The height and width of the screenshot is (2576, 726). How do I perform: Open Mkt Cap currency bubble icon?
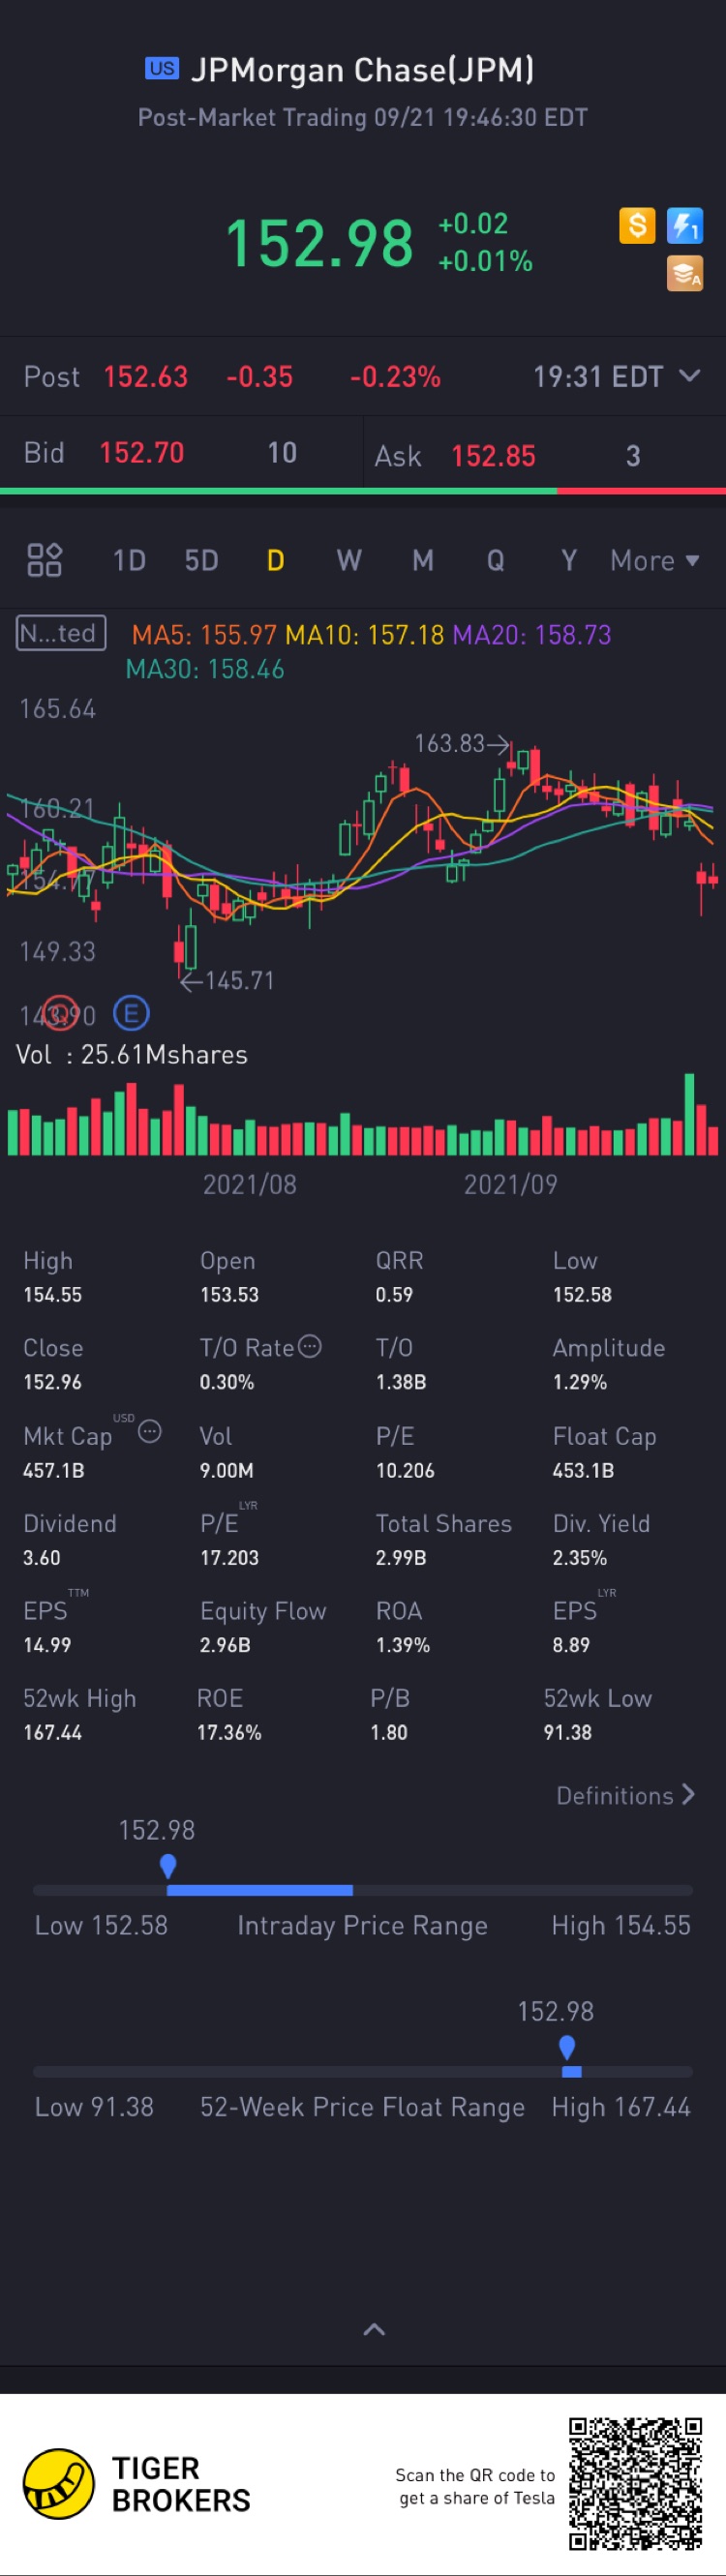click(x=149, y=1432)
